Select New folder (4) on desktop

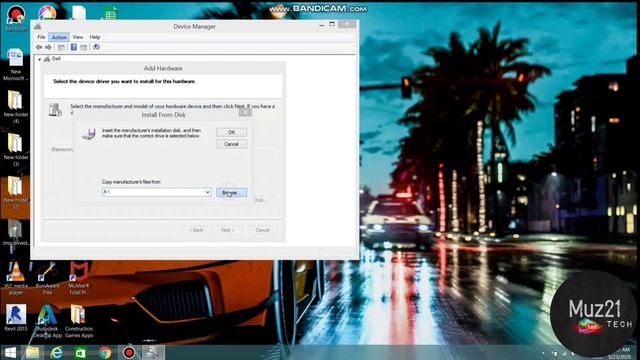pyautogui.click(x=16, y=106)
